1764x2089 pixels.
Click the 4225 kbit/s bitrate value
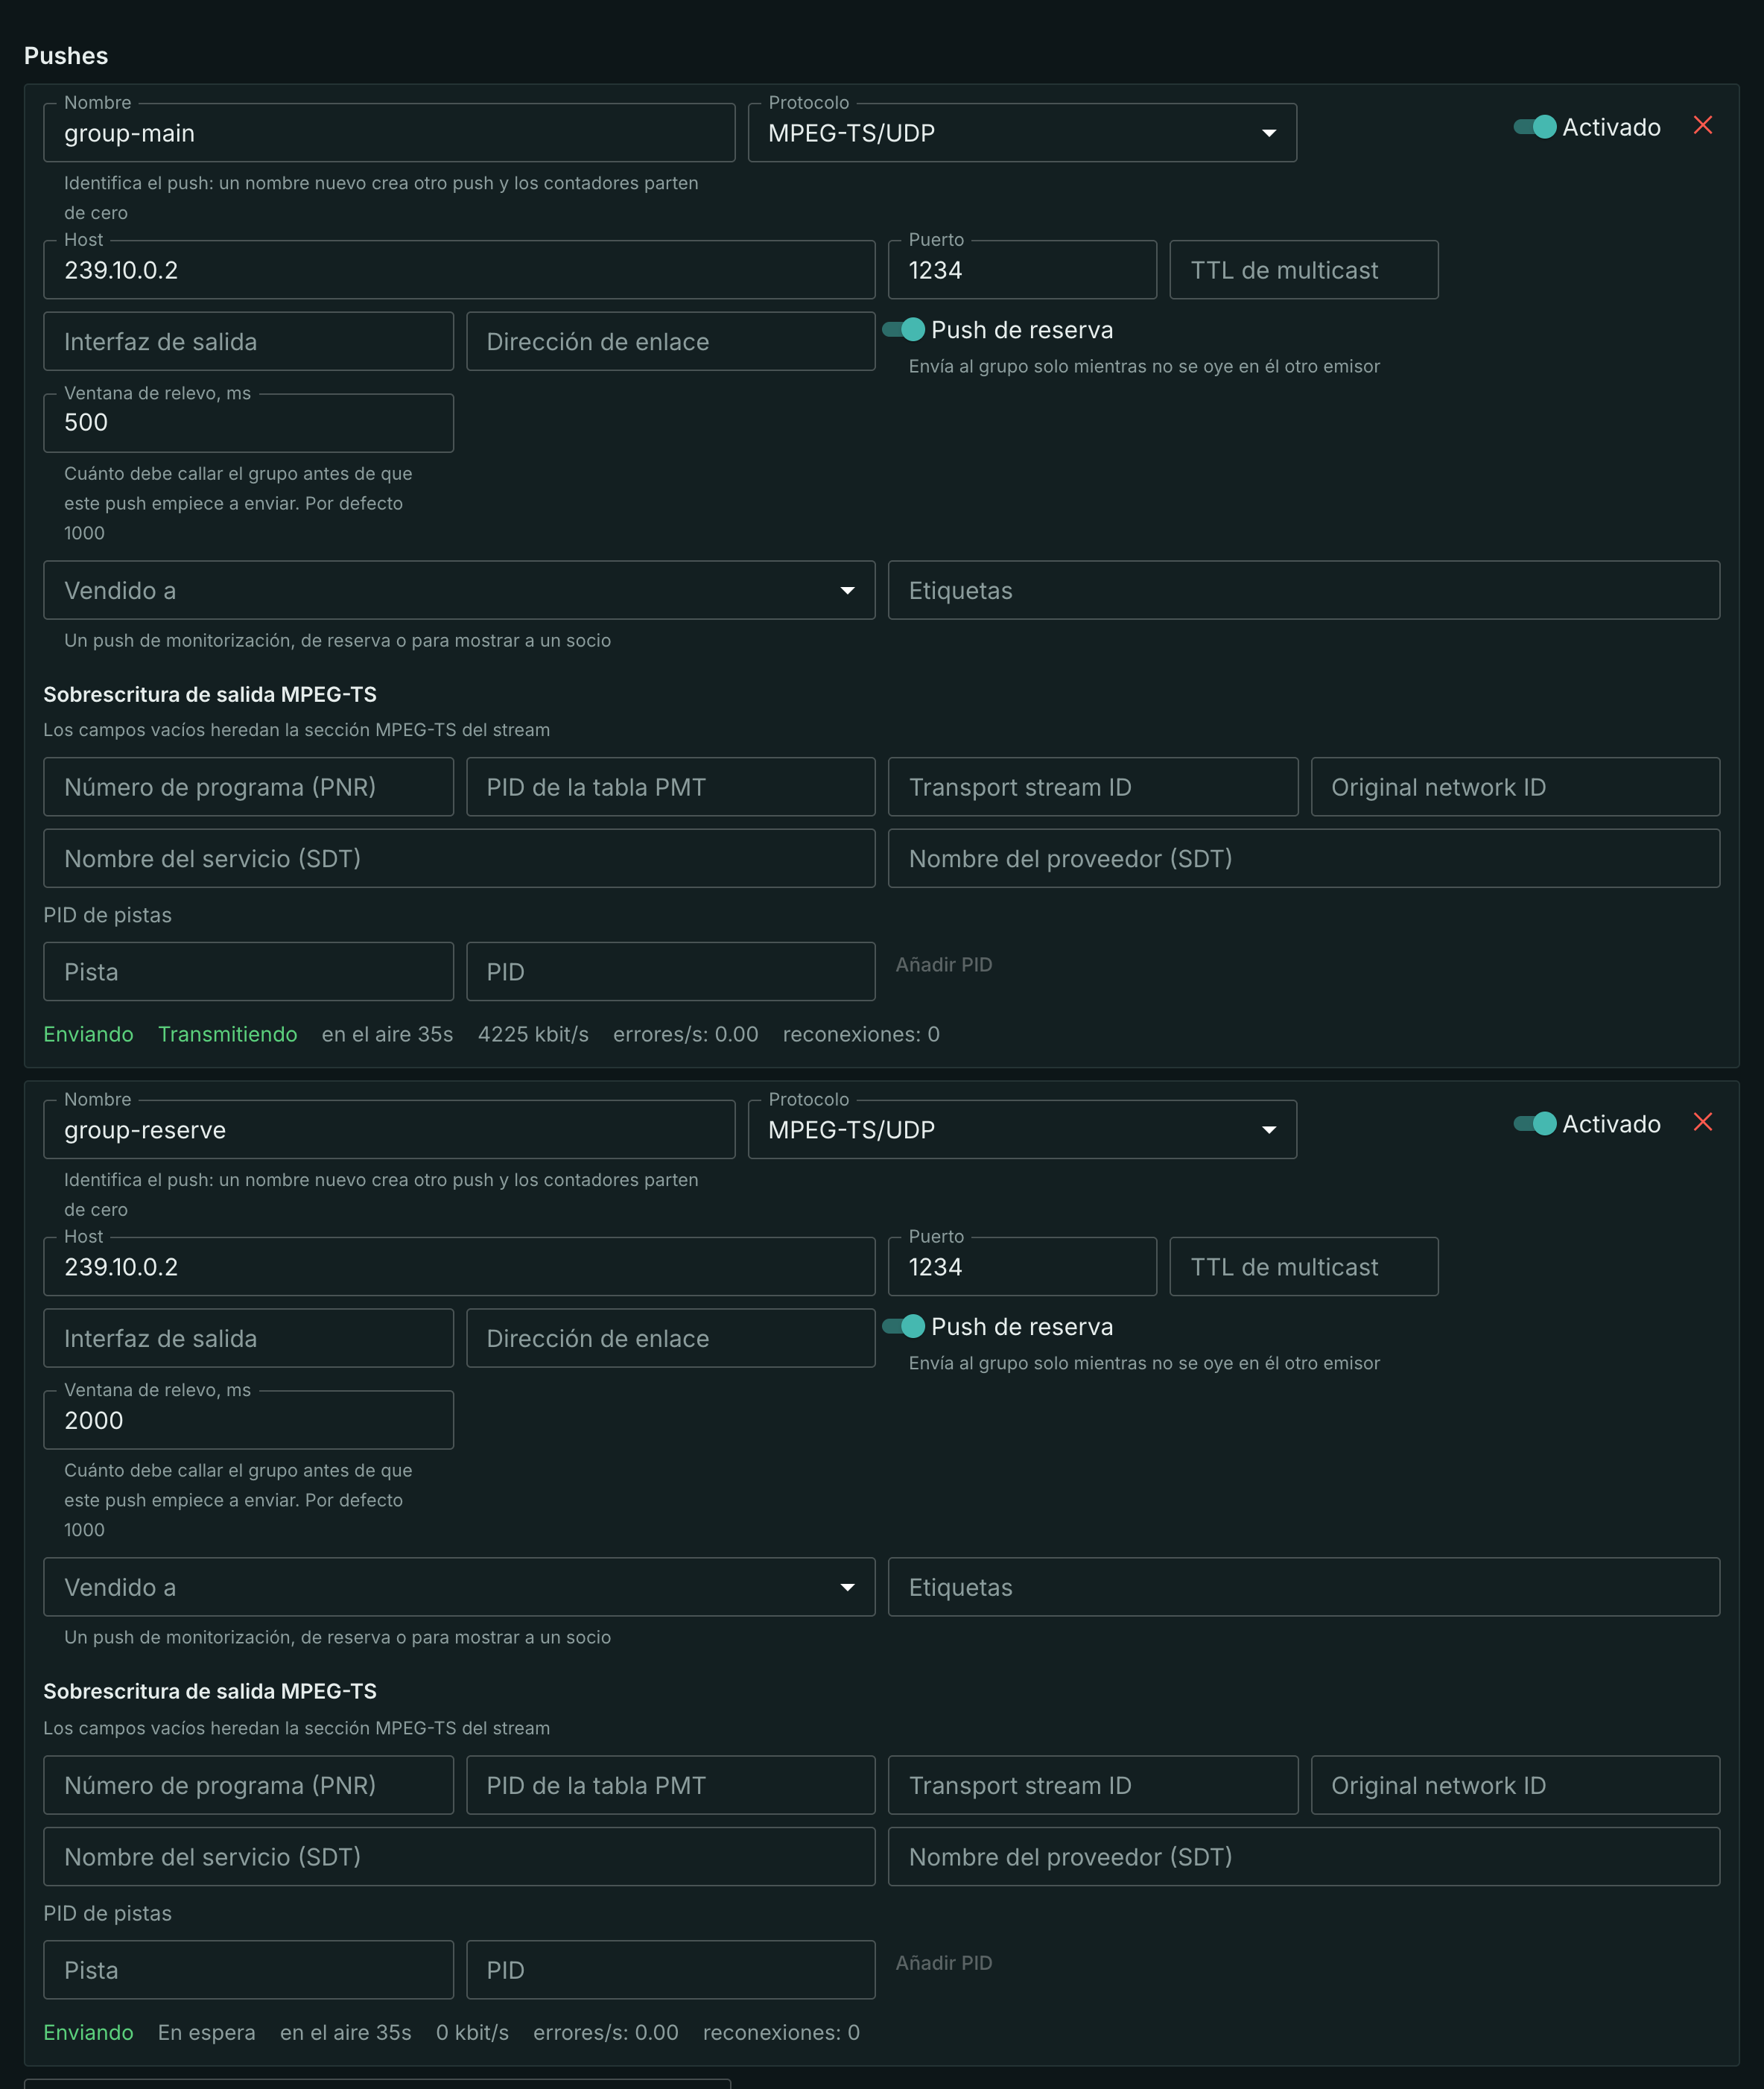[x=533, y=1034]
